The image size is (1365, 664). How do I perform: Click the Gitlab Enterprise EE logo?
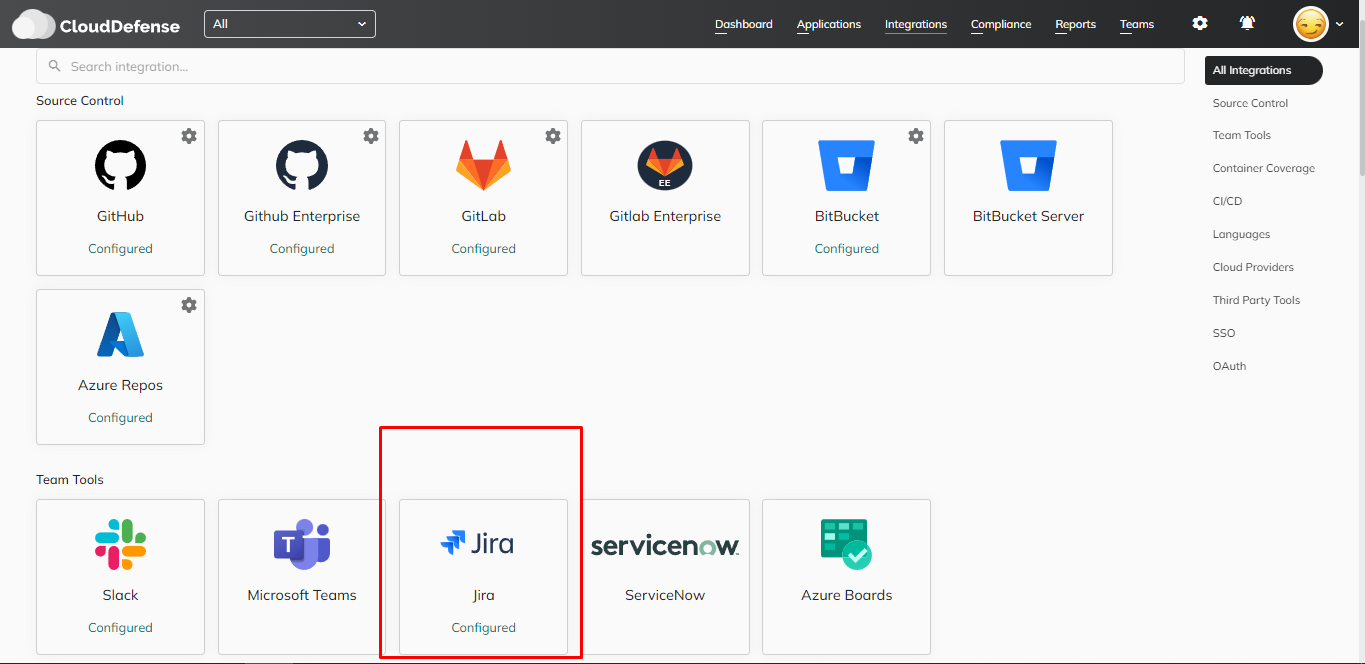coord(665,165)
